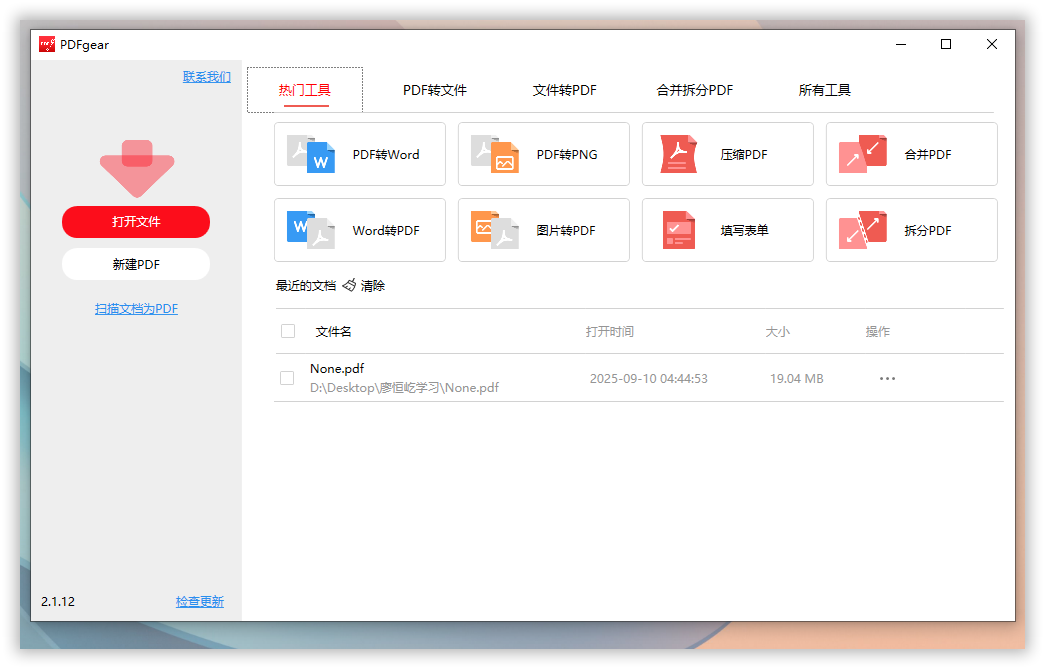Select the 压缩PDF compress tool icon
The width and height of the screenshot is (1045, 669).
678,155
